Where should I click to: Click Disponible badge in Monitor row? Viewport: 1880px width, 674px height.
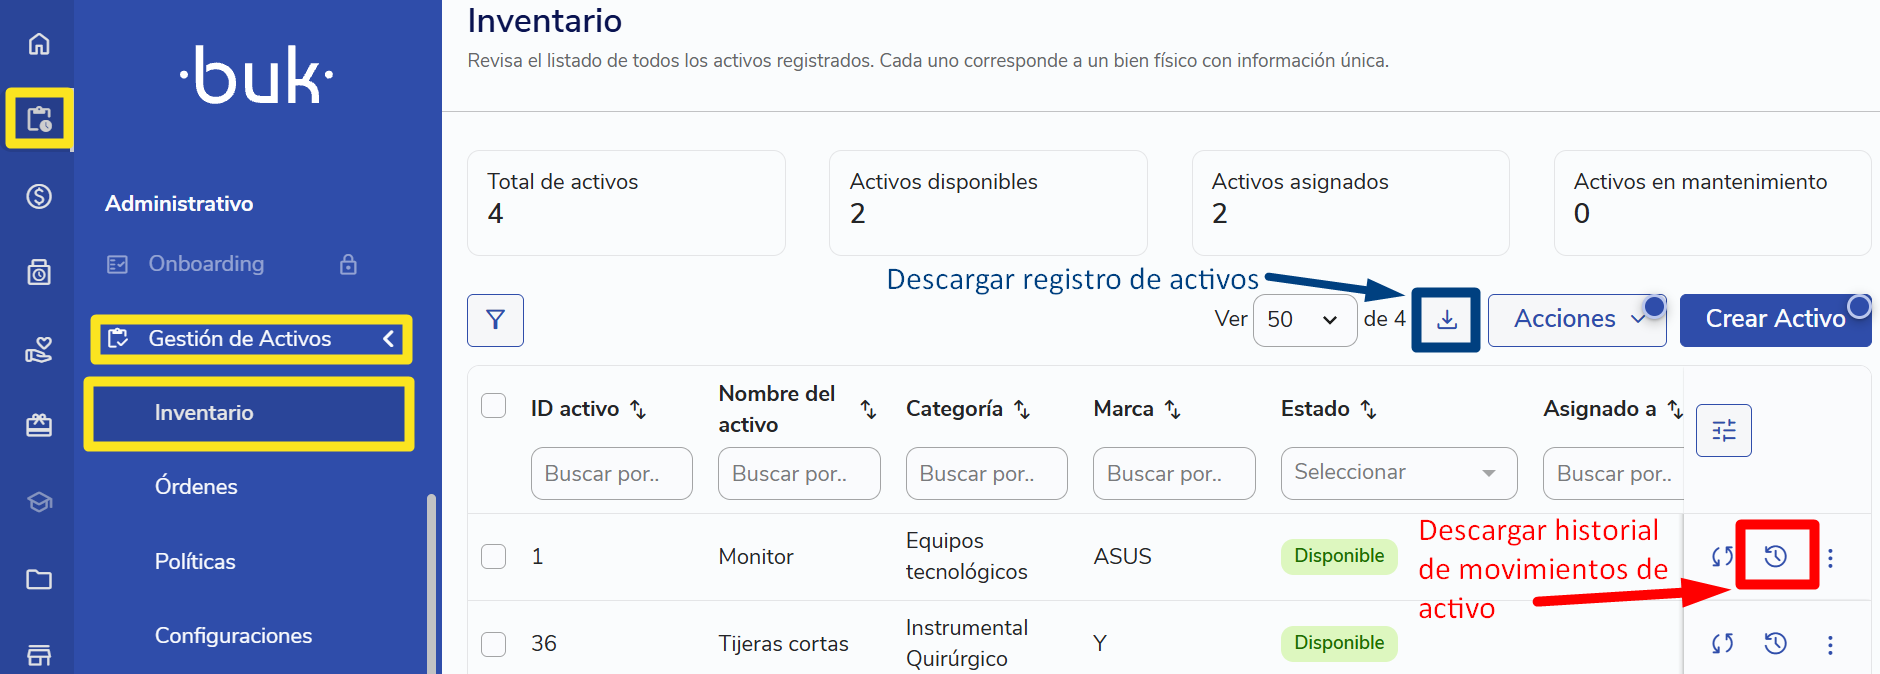point(1339,556)
